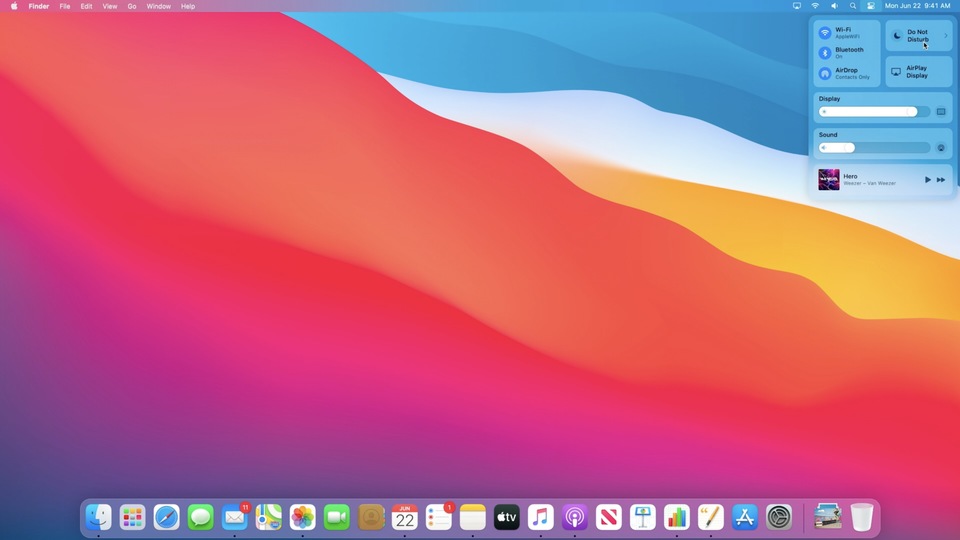Click the Wi-Fi status icon in menu bar
Screen dimensions: 960x540
tap(815, 6)
